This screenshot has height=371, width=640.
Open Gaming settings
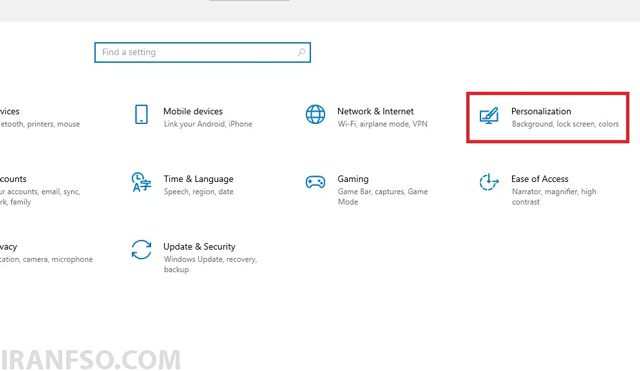click(353, 179)
